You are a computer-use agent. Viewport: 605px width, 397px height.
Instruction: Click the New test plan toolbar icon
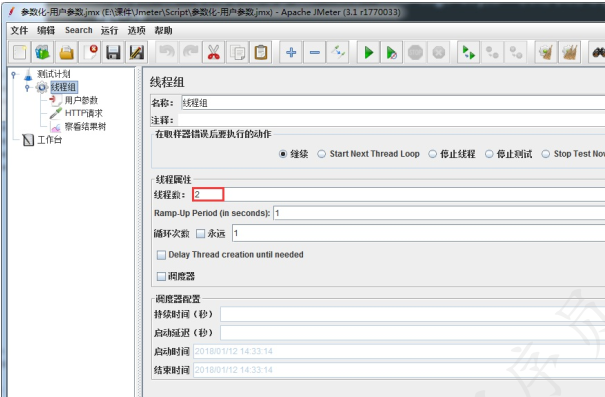[x=20, y=52]
